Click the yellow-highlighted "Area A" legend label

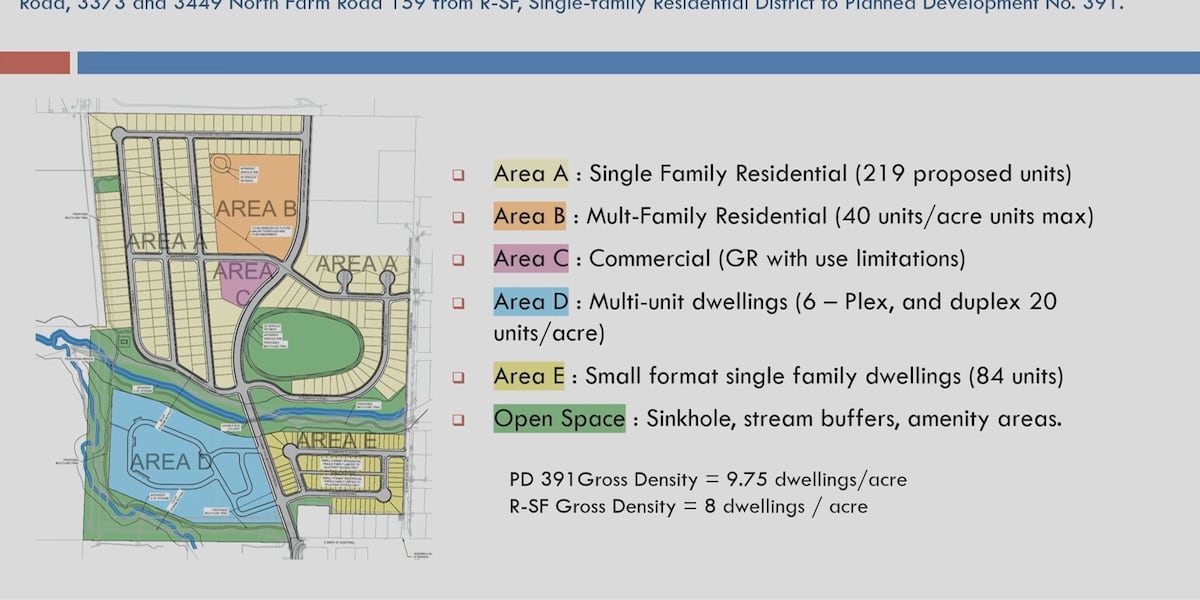pos(531,173)
